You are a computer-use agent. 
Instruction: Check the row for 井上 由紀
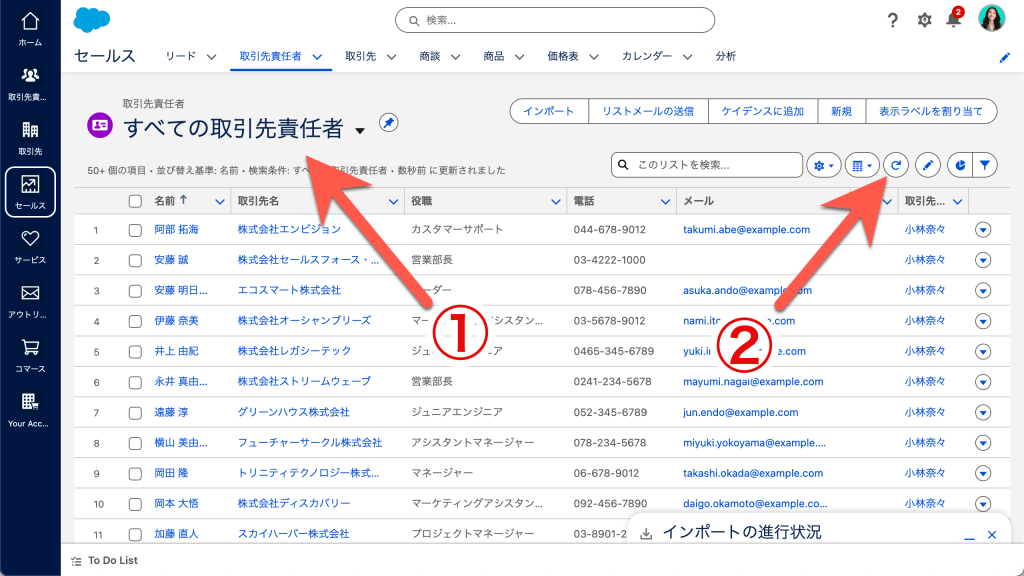click(135, 352)
